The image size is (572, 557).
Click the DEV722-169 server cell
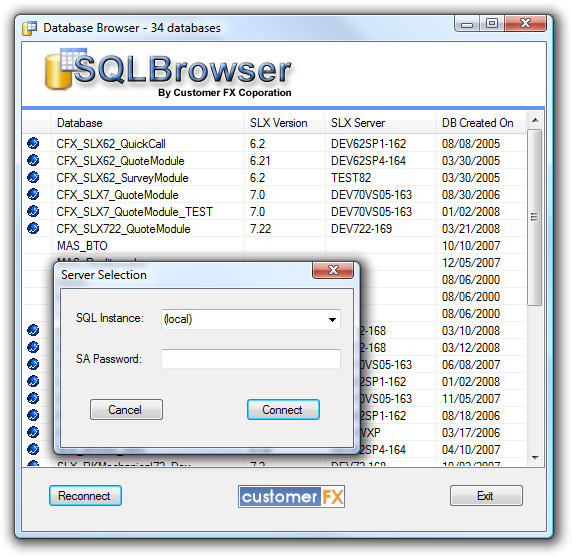361,229
